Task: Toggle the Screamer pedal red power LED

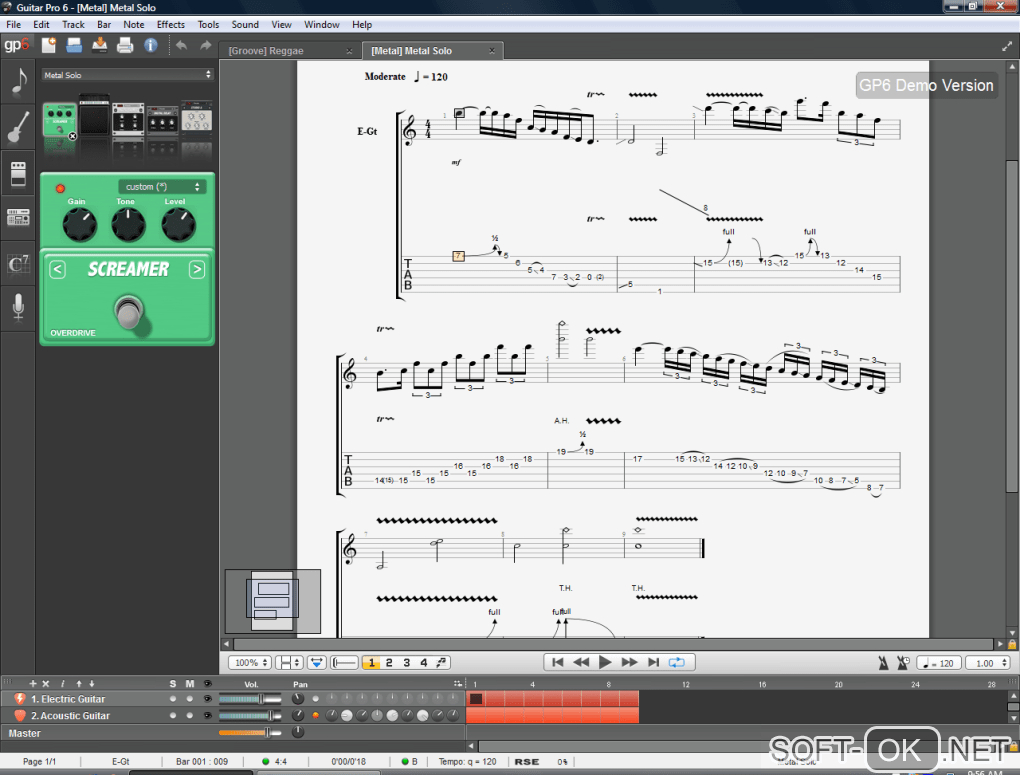Action: click(x=60, y=189)
